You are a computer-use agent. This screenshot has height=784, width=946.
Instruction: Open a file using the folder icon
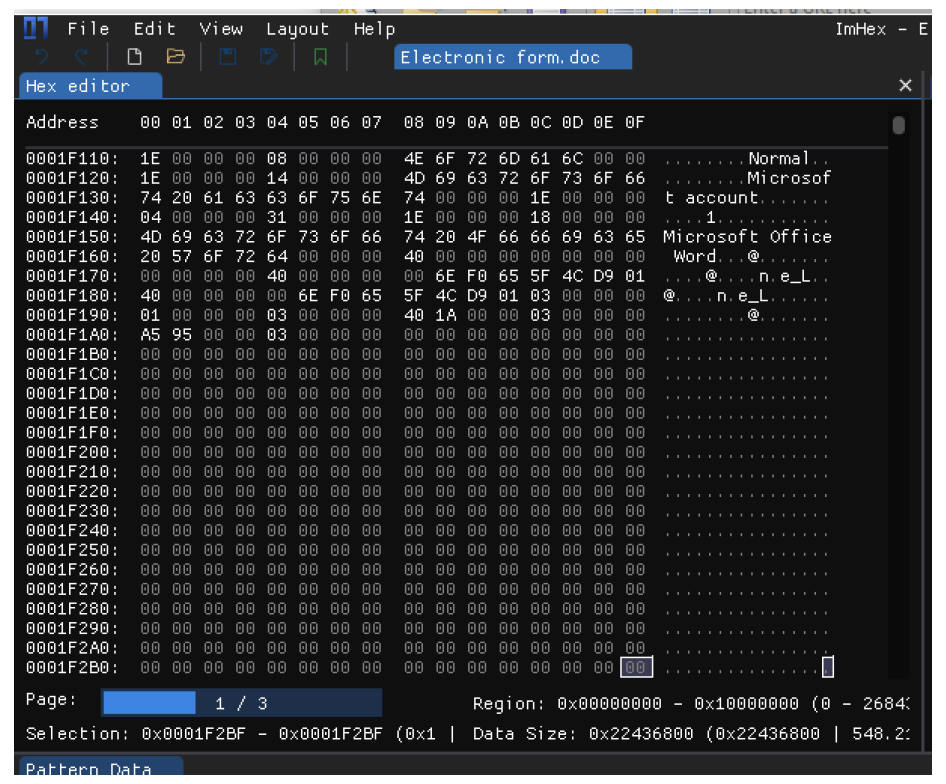coord(176,57)
